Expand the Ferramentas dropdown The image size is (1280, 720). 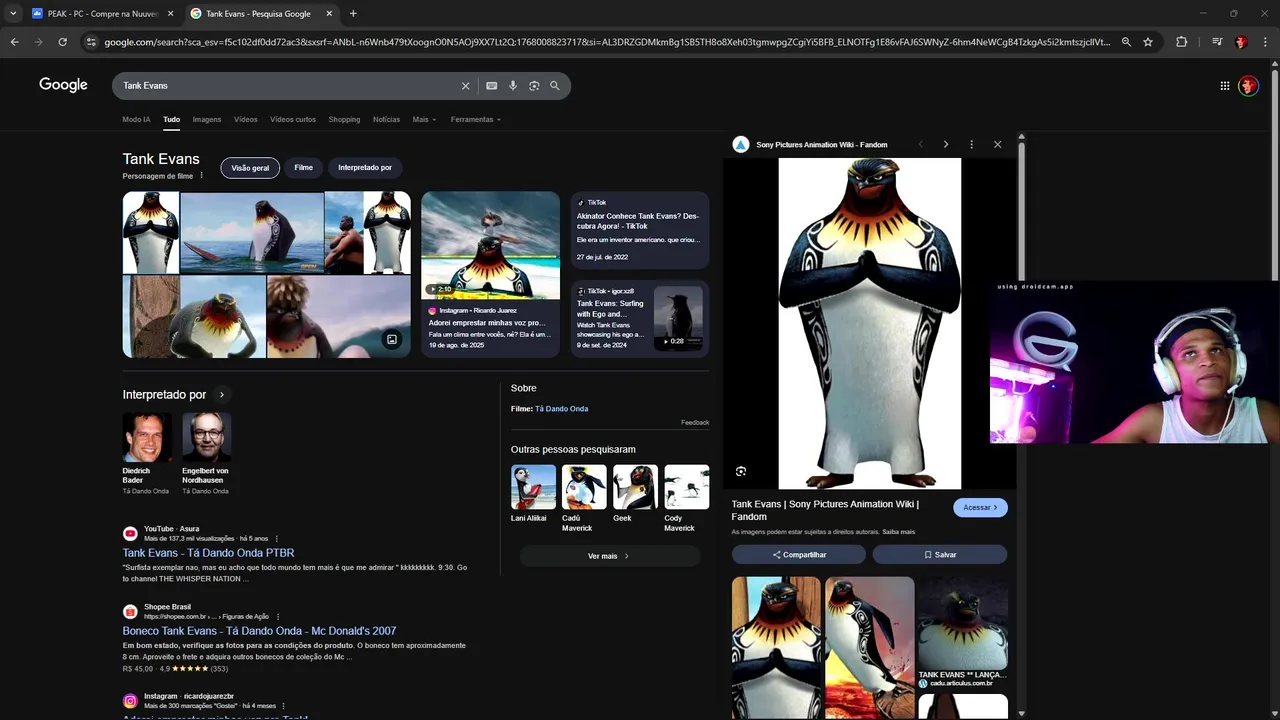coord(476,119)
